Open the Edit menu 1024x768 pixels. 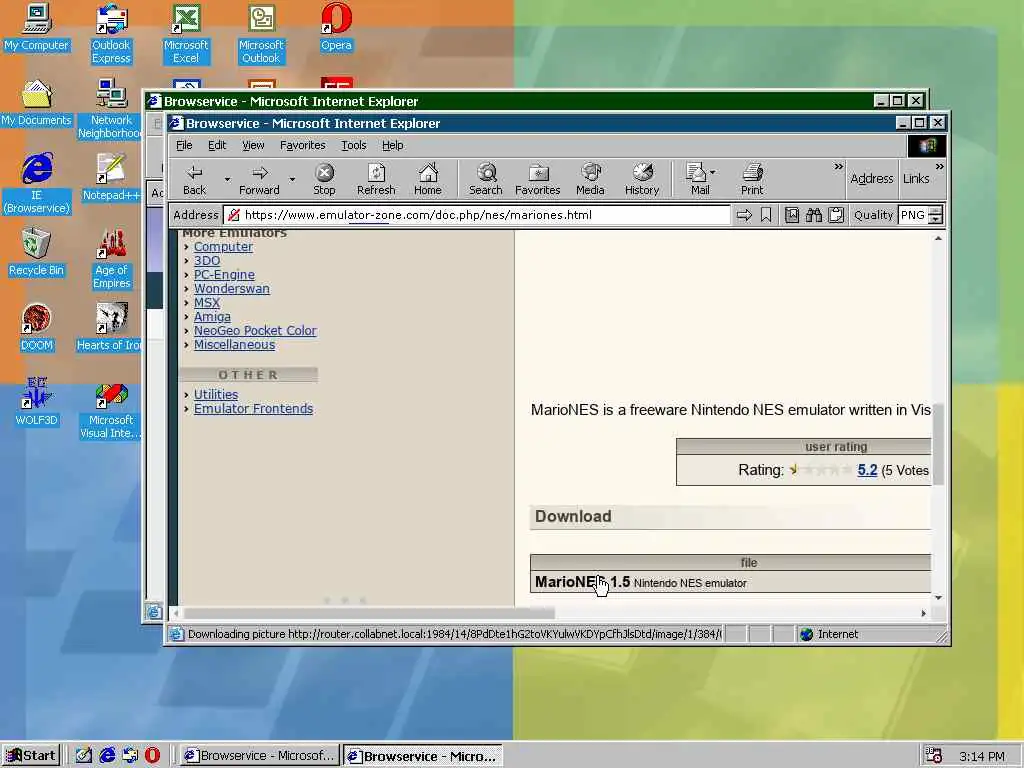[217, 145]
